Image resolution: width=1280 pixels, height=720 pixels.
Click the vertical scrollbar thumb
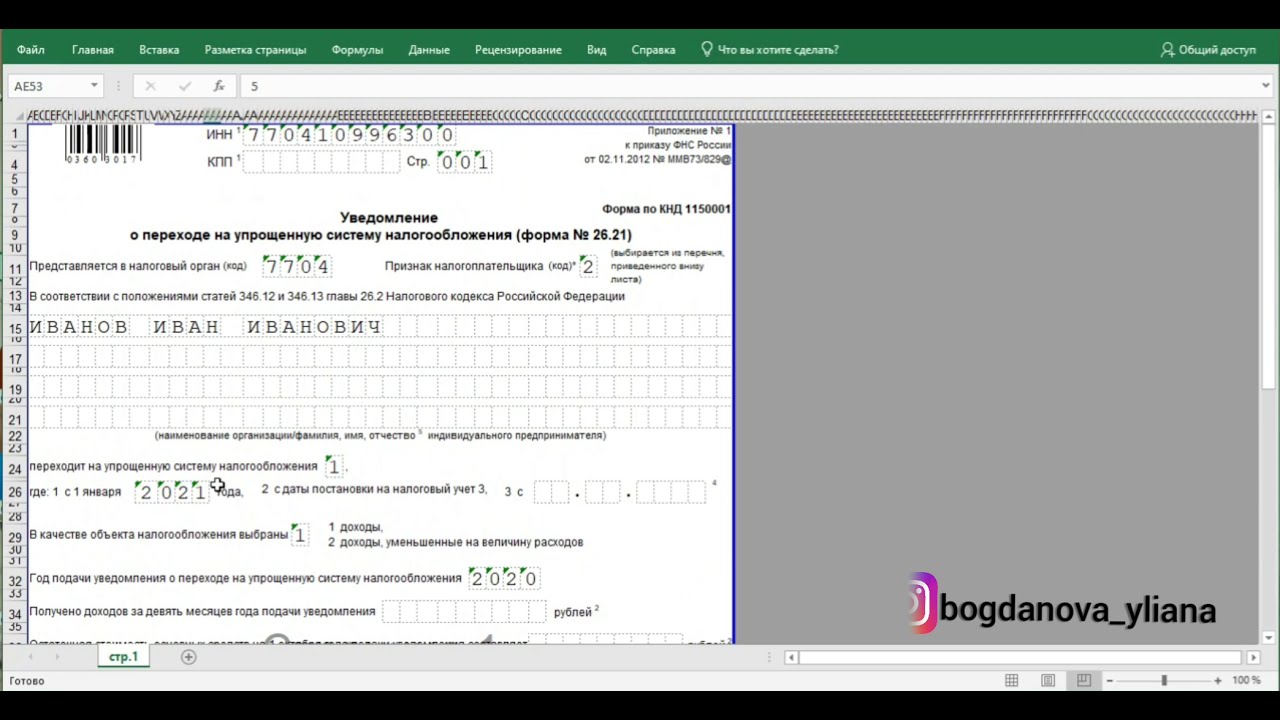pyautogui.click(x=1269, y=257)
